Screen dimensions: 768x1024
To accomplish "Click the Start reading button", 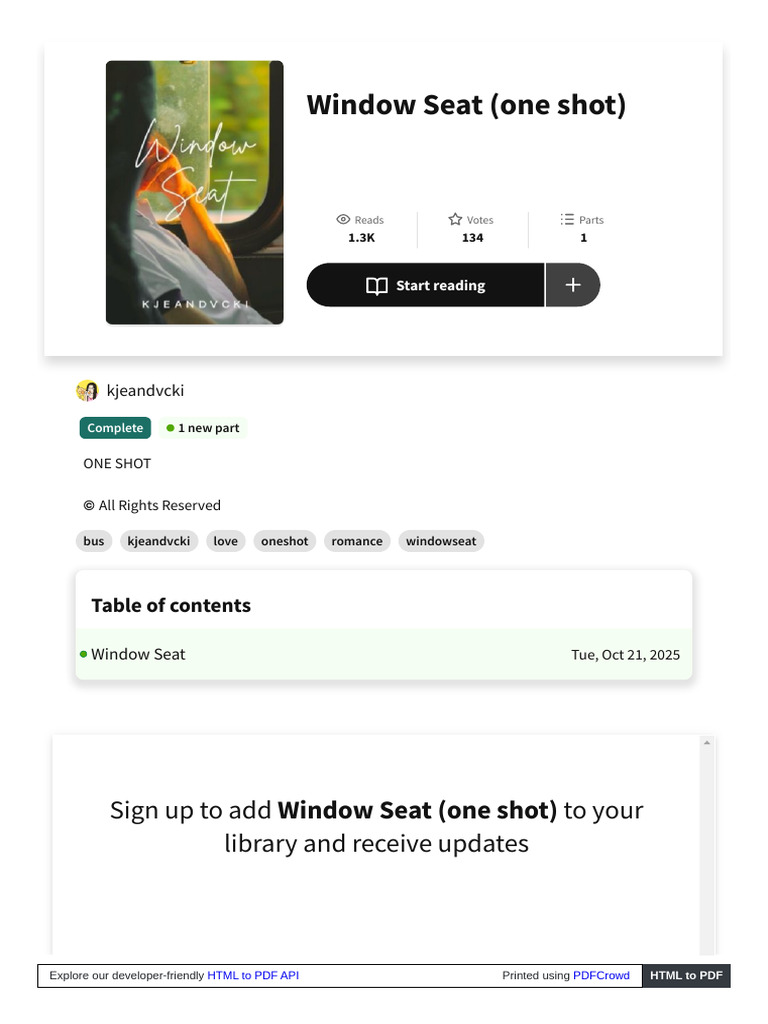I will click(425, 286).
